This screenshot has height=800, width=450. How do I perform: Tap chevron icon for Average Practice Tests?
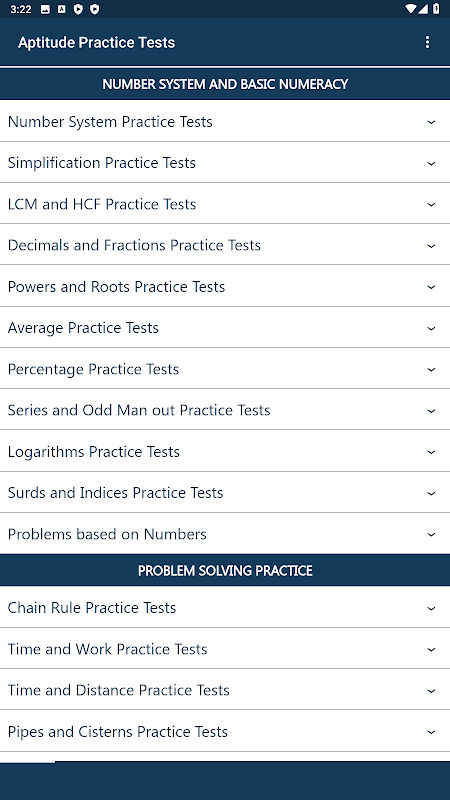tap(431, 328)
